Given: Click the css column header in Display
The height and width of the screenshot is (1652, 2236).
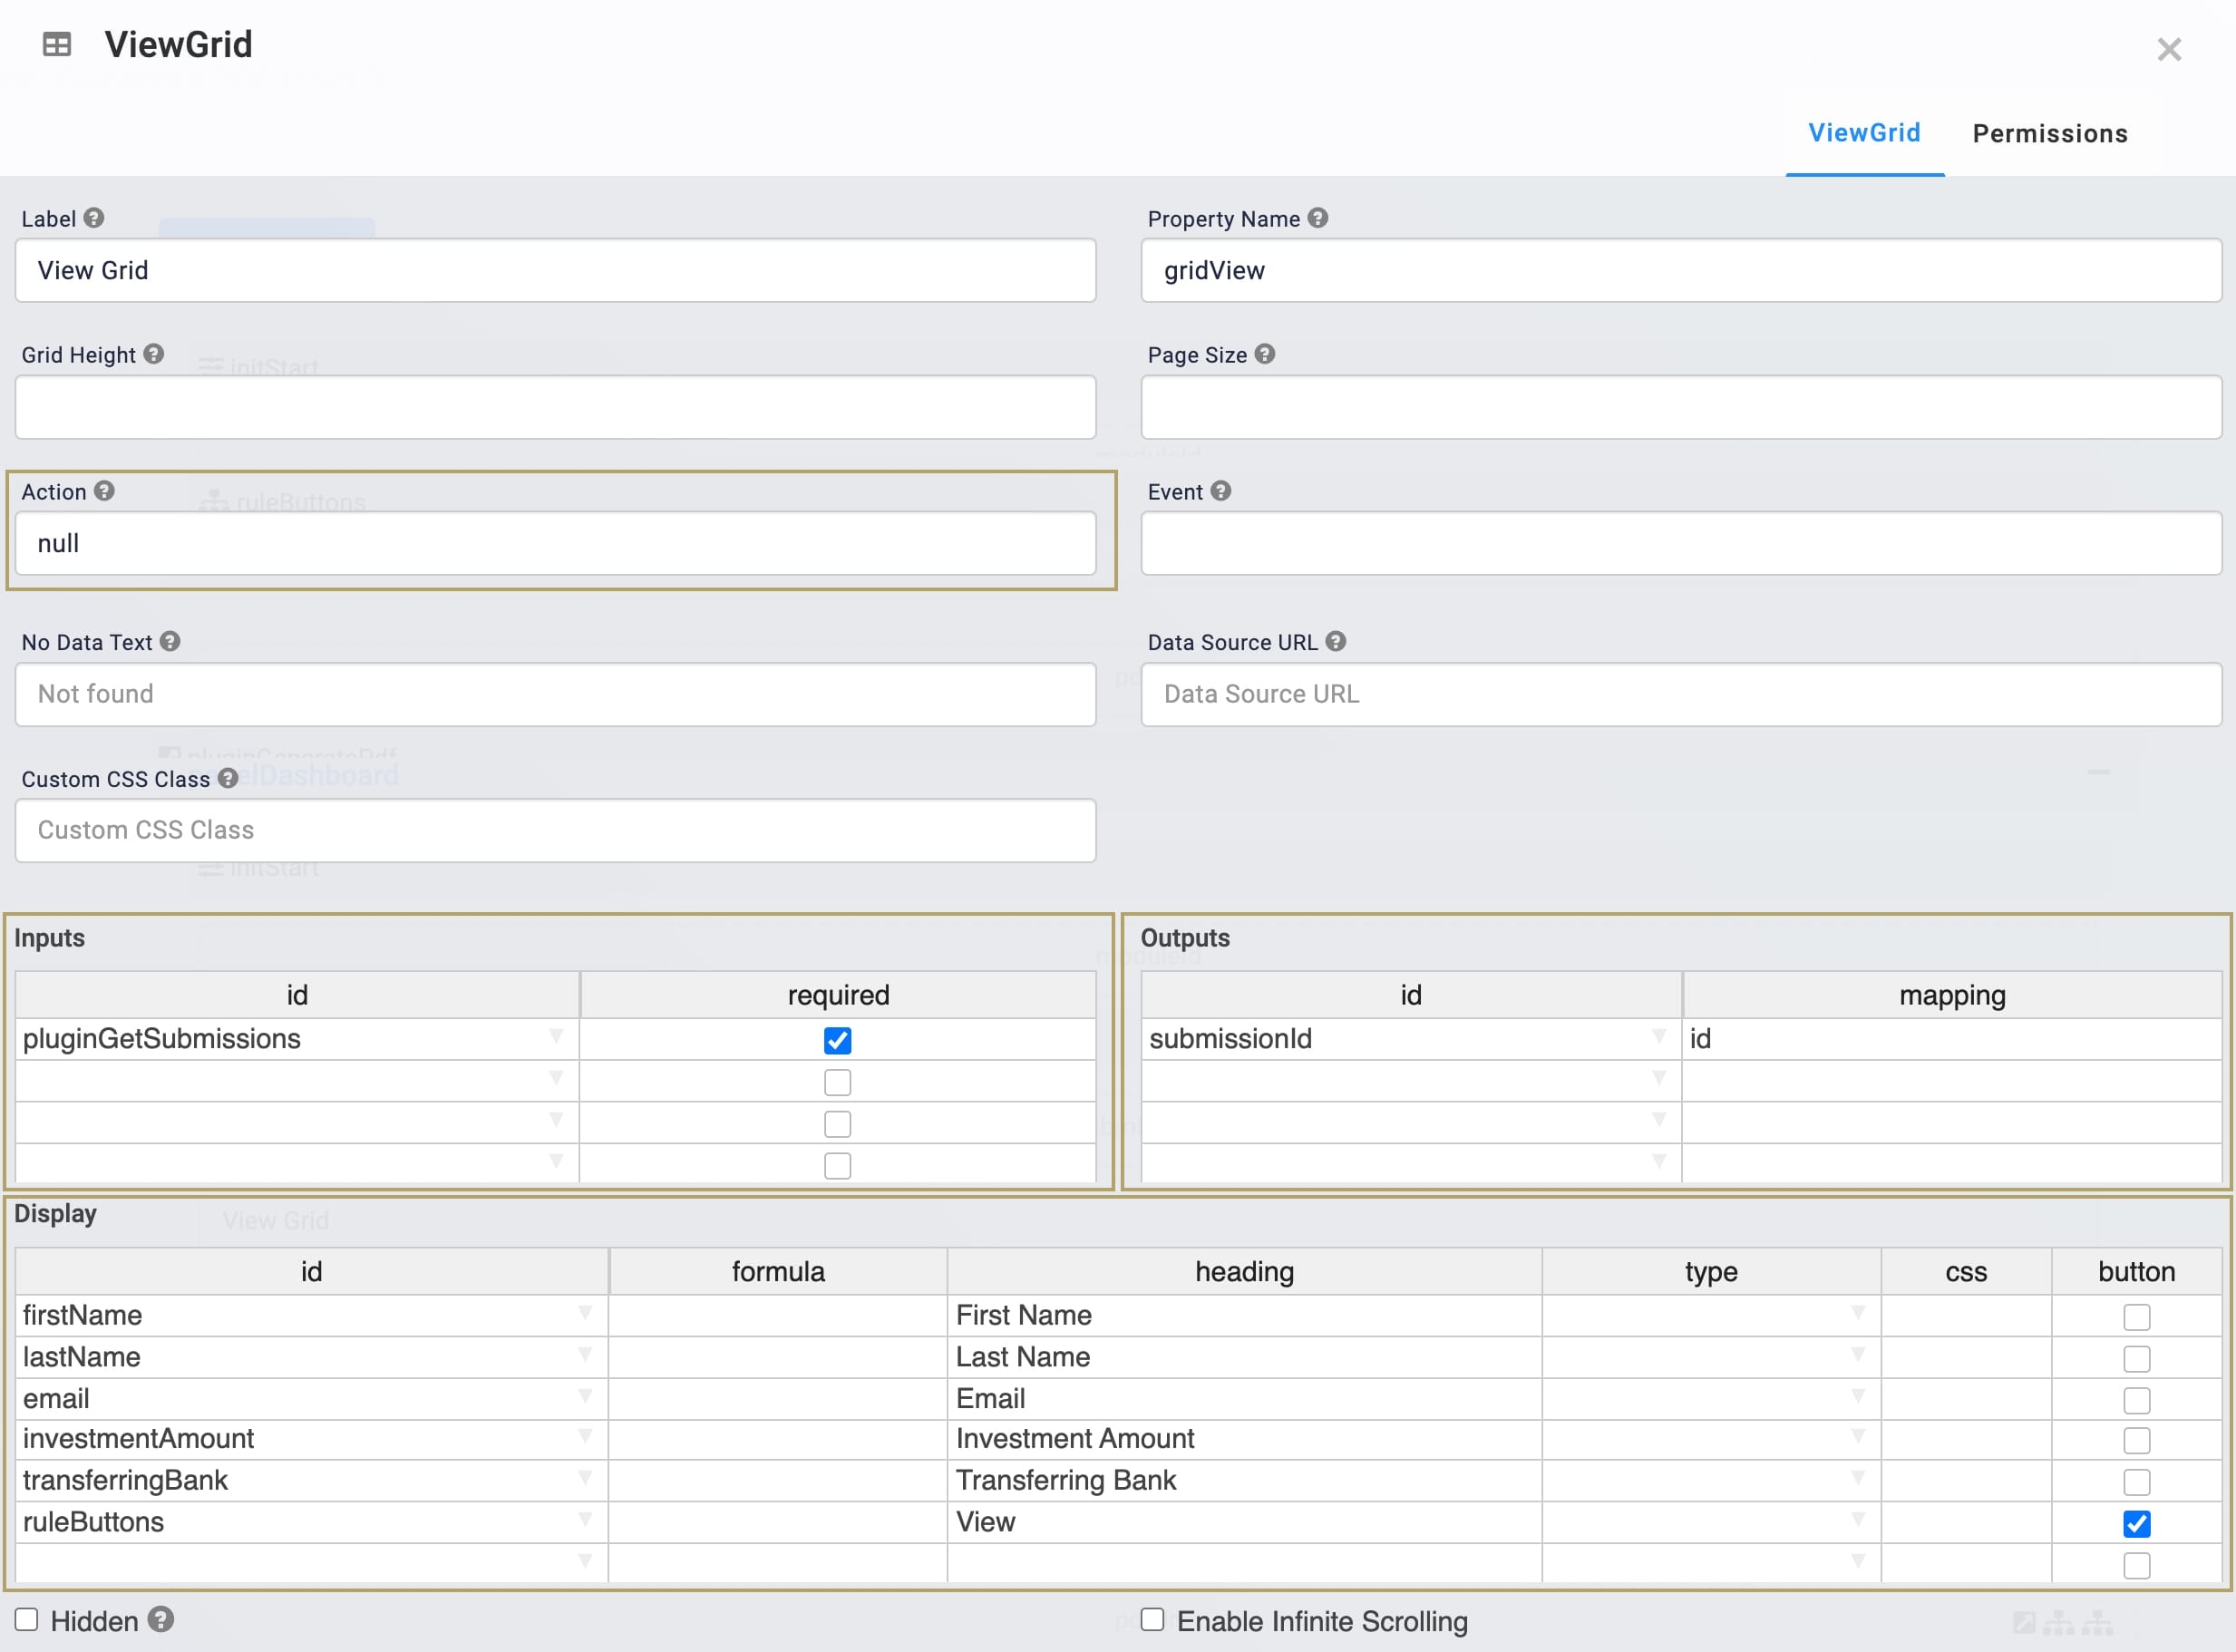Looking at the screenshot, I should (x=1966, y=1271).
